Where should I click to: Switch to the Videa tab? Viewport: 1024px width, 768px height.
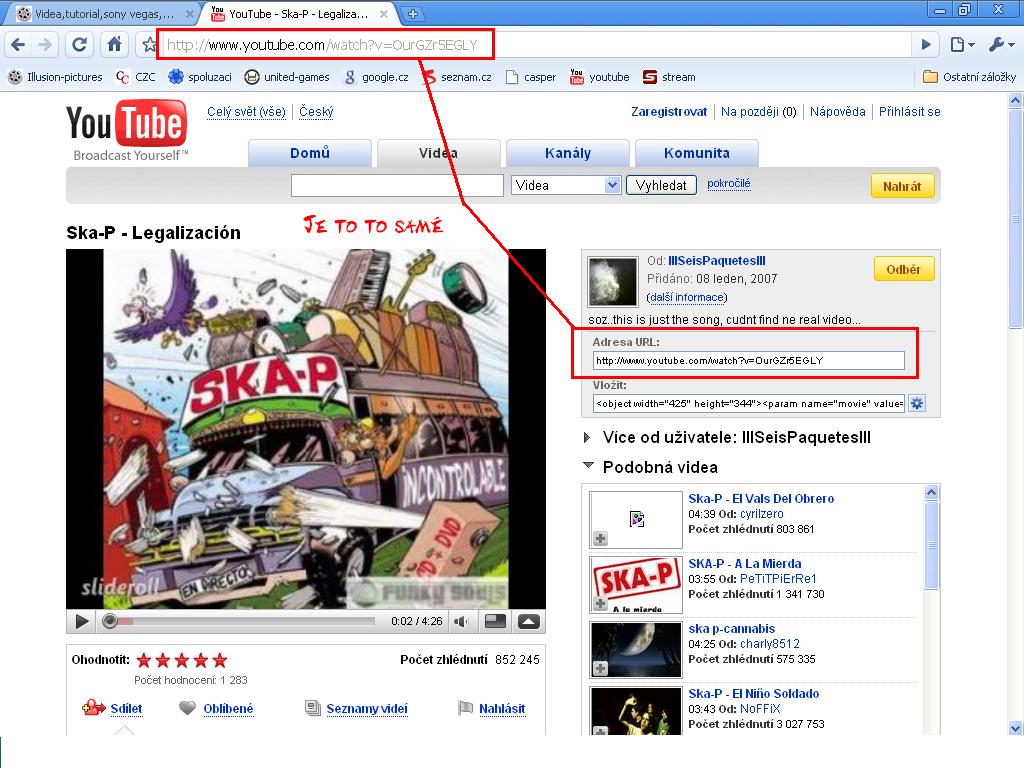(438, 153)
